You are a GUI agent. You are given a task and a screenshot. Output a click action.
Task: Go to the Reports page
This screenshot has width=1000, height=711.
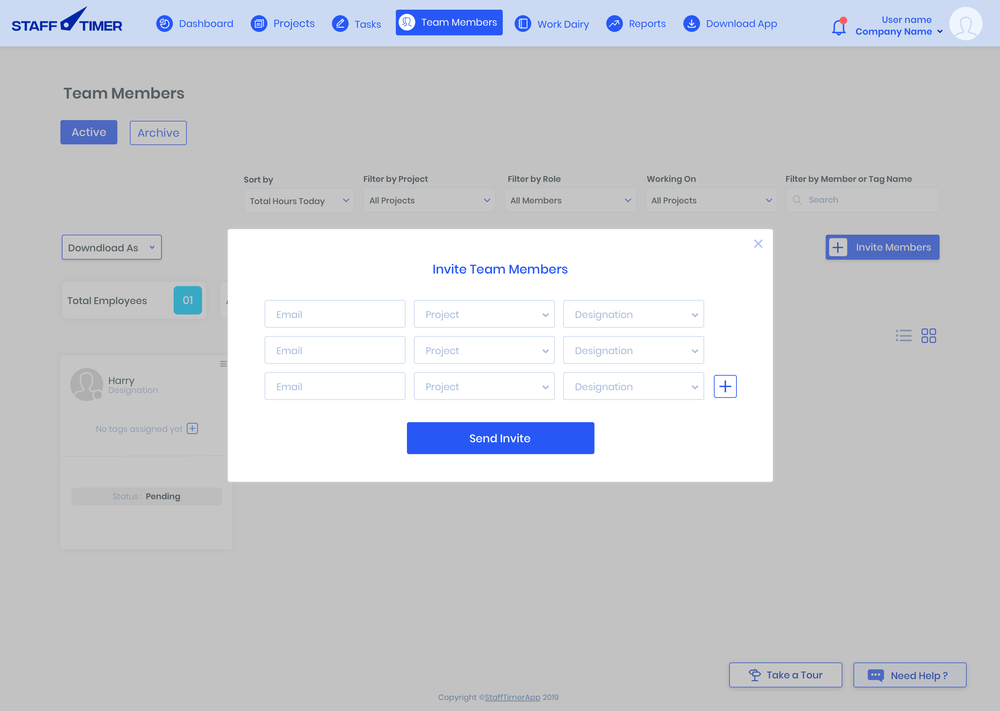click(636, 24)
